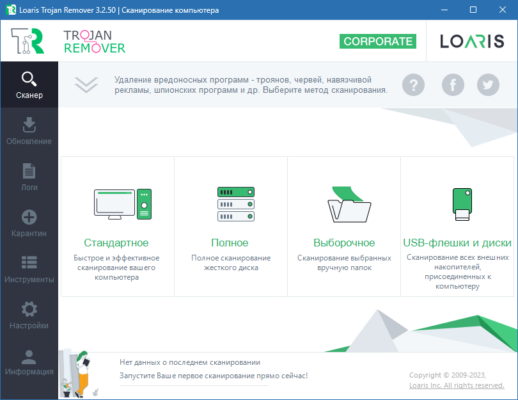Image resolution: width=518 pixels, height=400 pixels.
Task: Click the TR Trojan Remover logo icon
Action: 27,41
